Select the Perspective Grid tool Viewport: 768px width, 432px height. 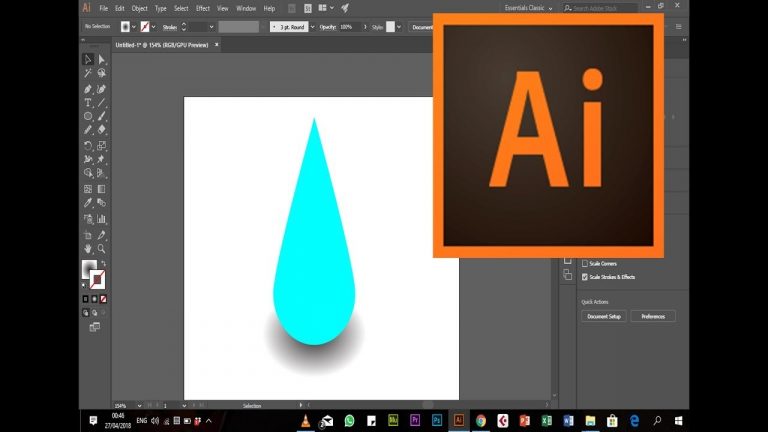[101, 173]
